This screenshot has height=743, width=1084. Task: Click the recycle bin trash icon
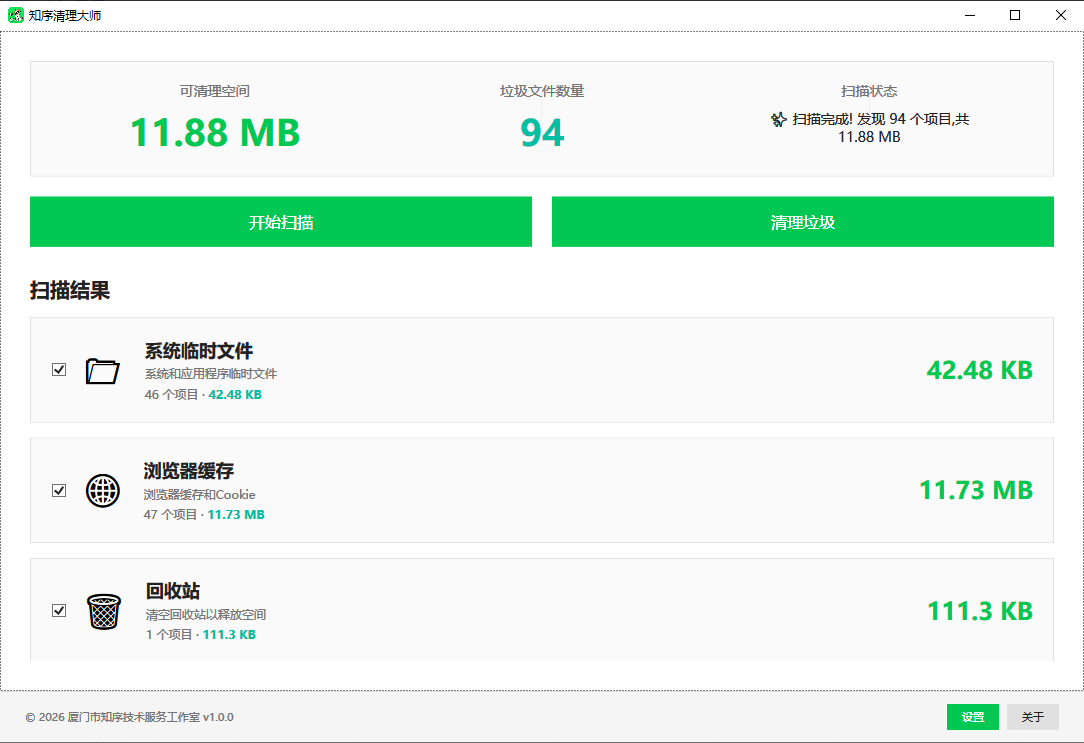[x=103, y=611]
